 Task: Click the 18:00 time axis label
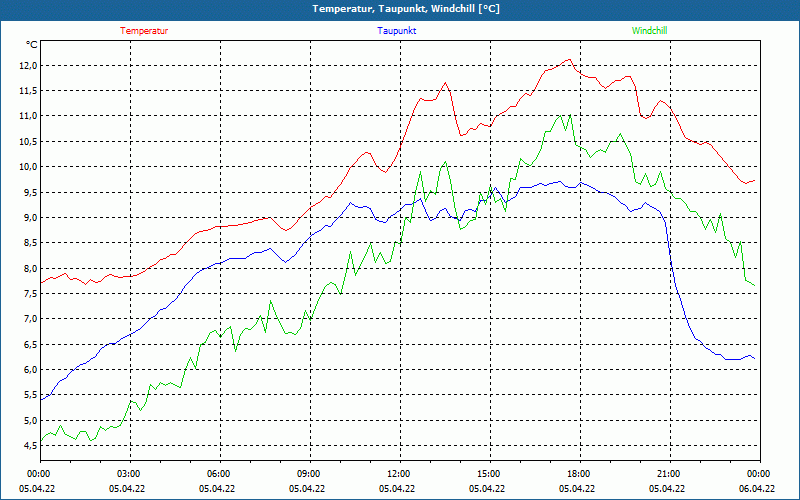(x=579, y=474)
